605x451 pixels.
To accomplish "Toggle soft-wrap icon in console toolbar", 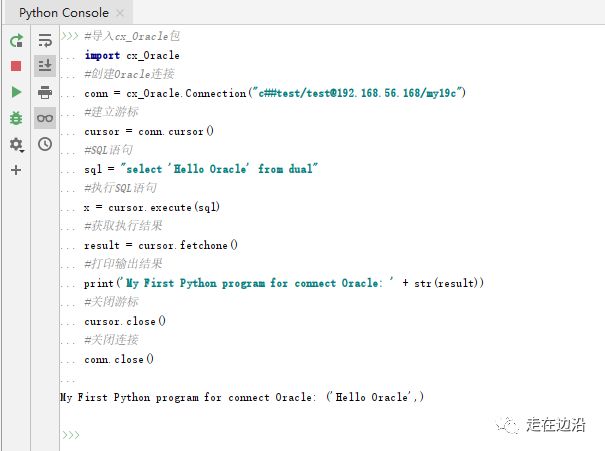I will pos(45,40).
